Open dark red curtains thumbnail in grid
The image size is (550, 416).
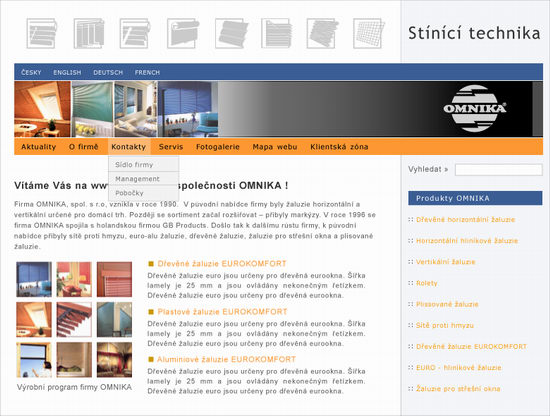pos(114,360)
